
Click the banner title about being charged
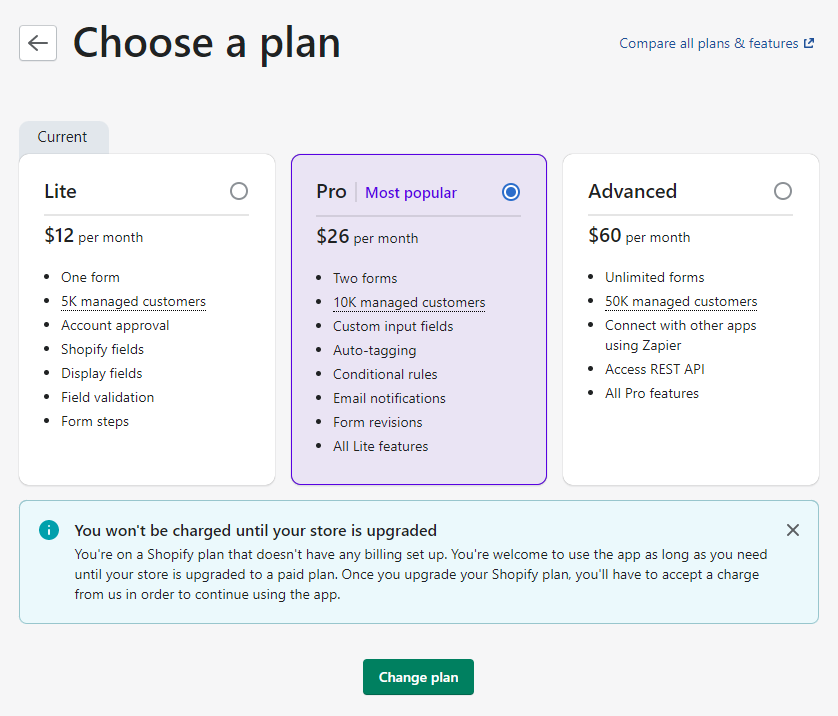[255, 531]
